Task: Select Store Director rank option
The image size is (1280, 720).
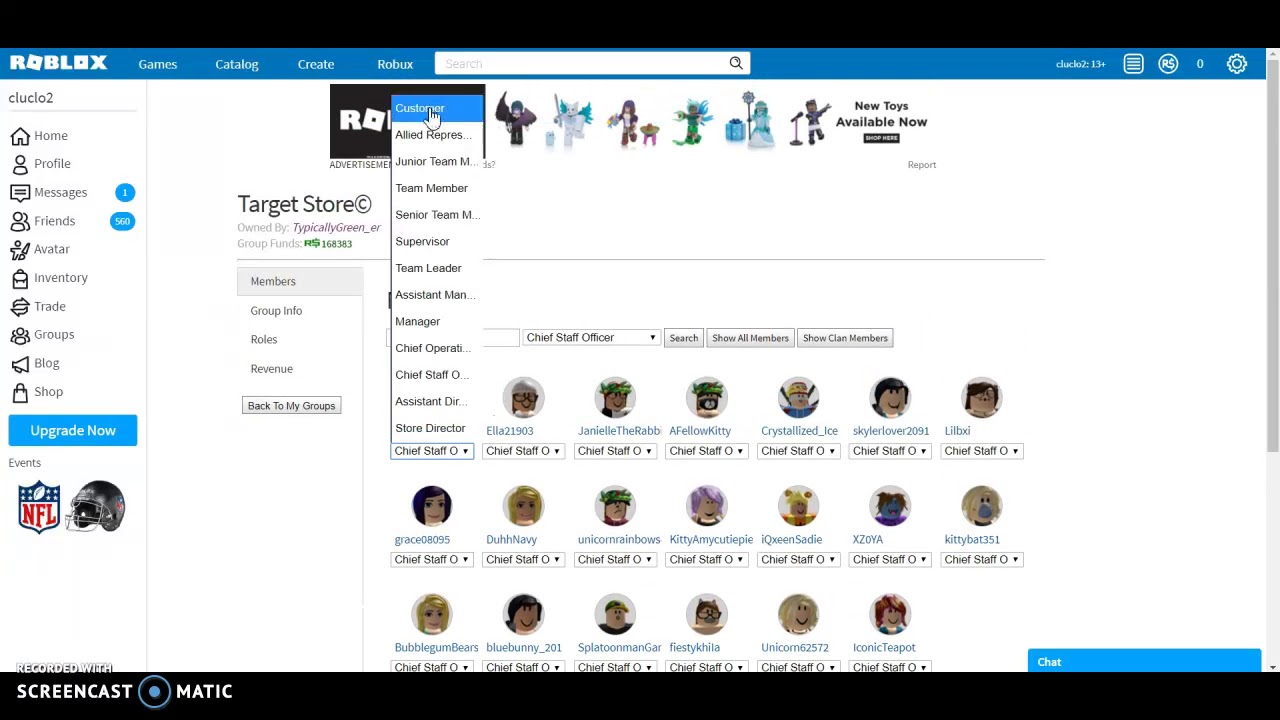Action: 437,428
